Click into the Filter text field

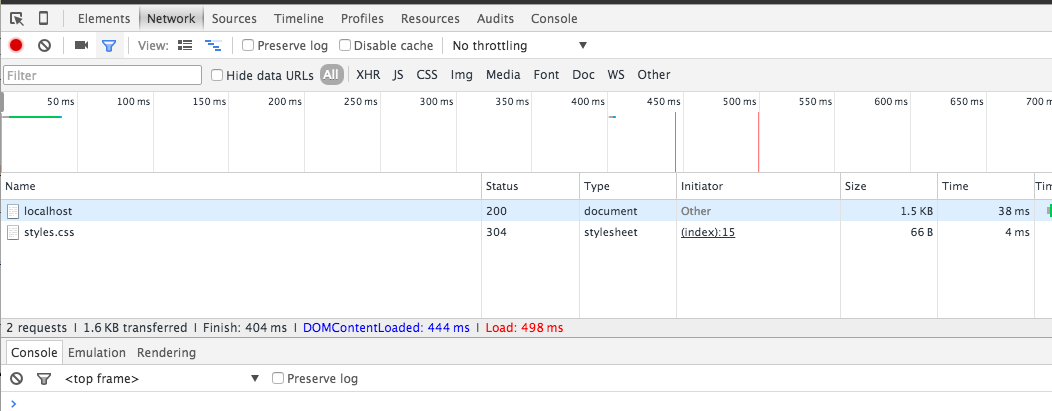click(103, 75)
